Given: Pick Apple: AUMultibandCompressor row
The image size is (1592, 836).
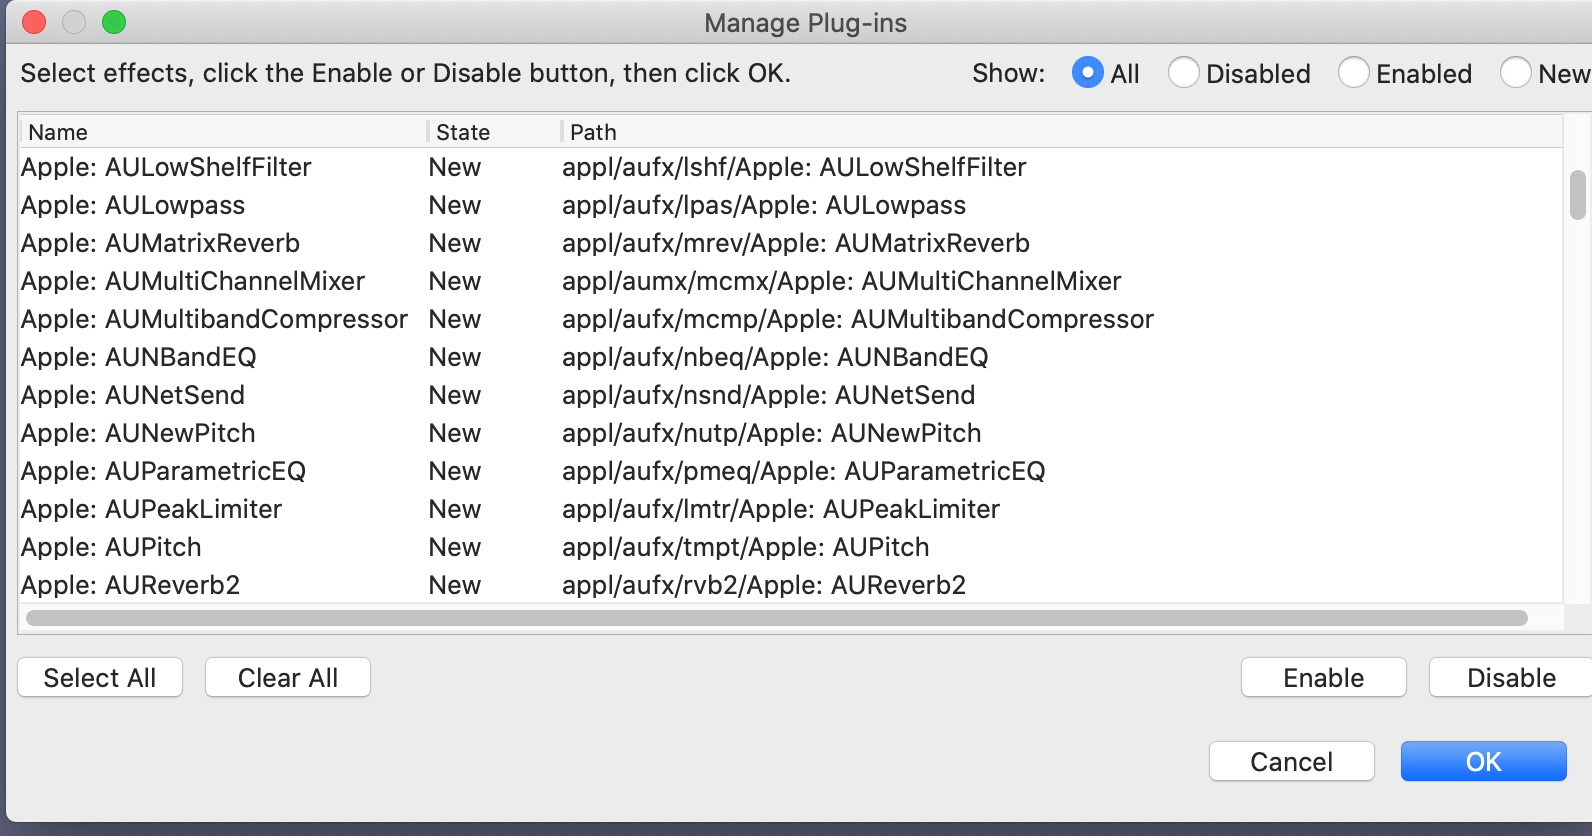Looking at the screenshot, I should (x=790, y=319).
